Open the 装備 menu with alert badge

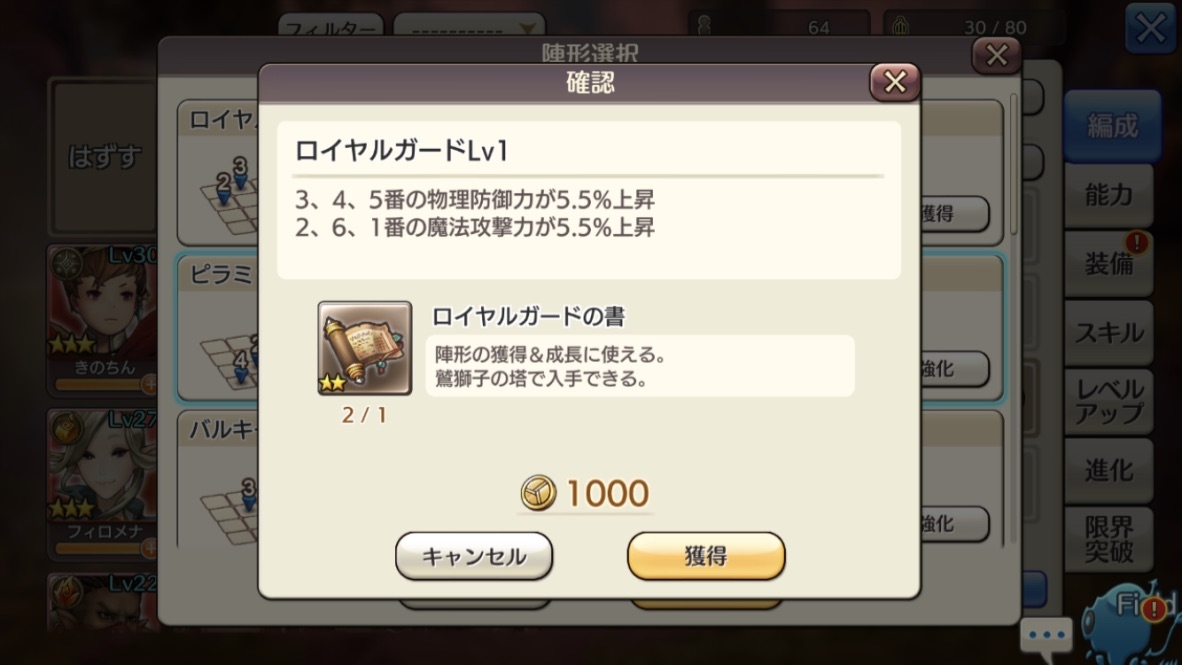click(x=1109, y=264)
